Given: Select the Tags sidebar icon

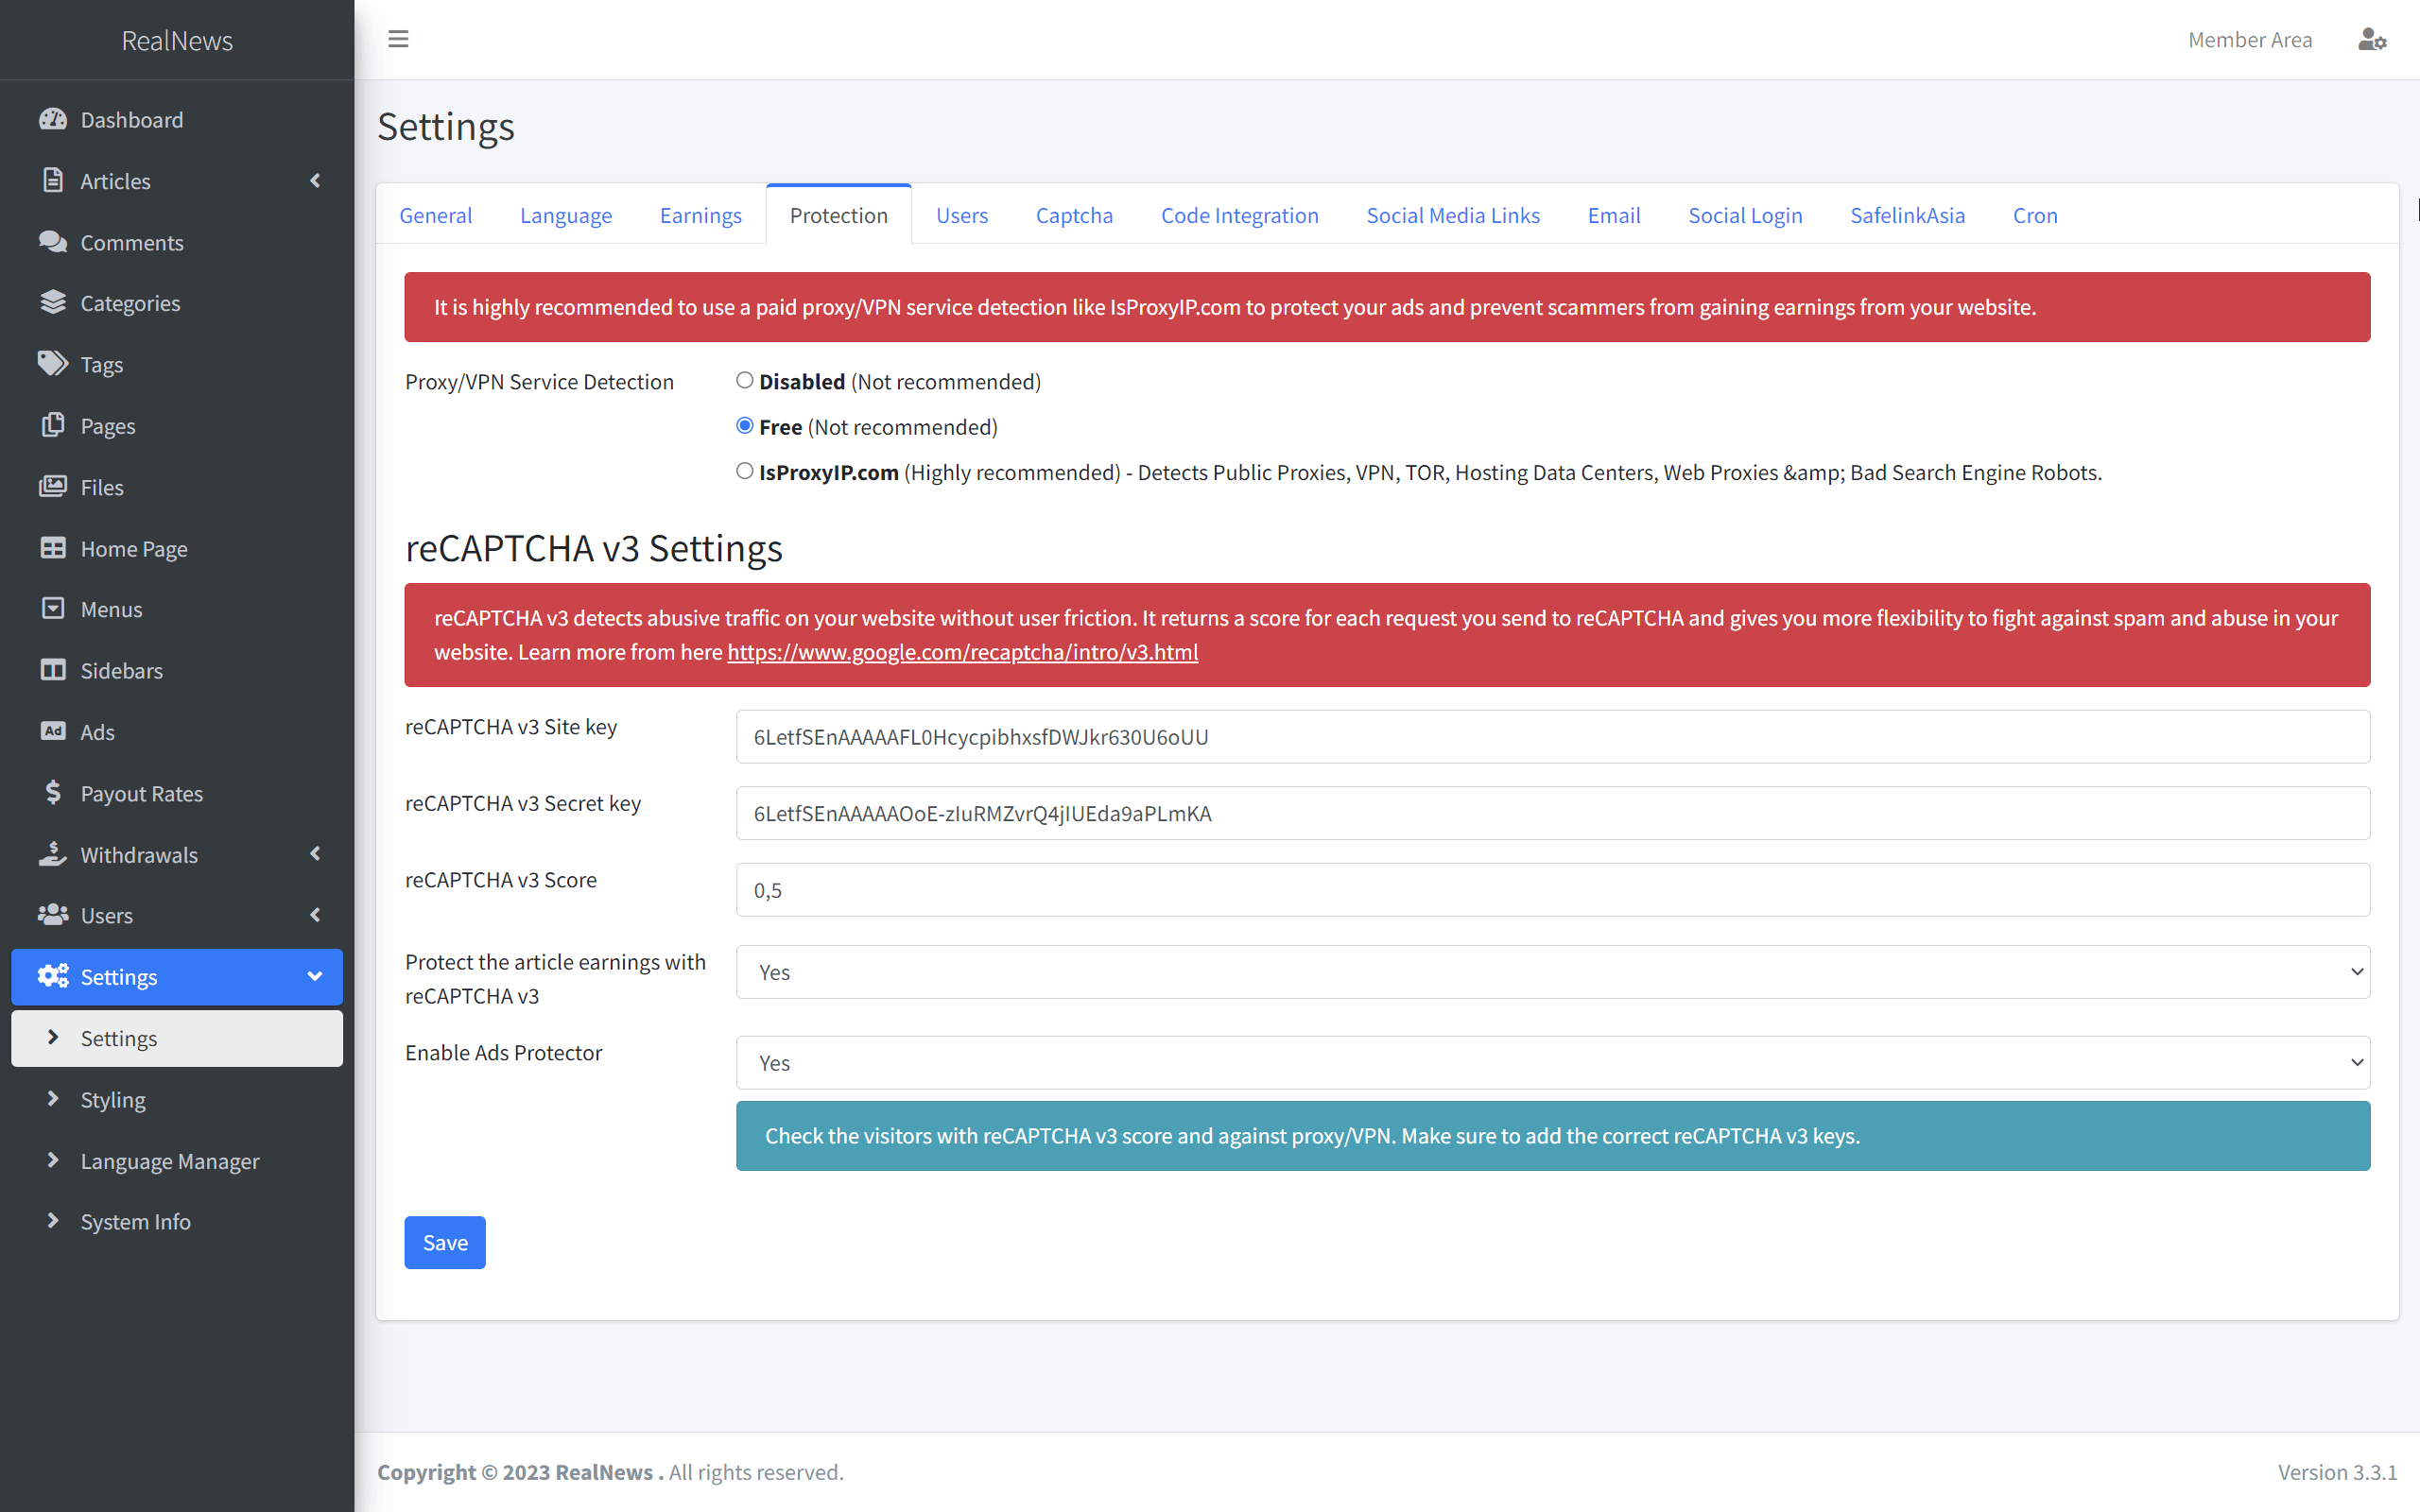Looking at the screenshot, I should pyautogui.click(x=54, y=364).
